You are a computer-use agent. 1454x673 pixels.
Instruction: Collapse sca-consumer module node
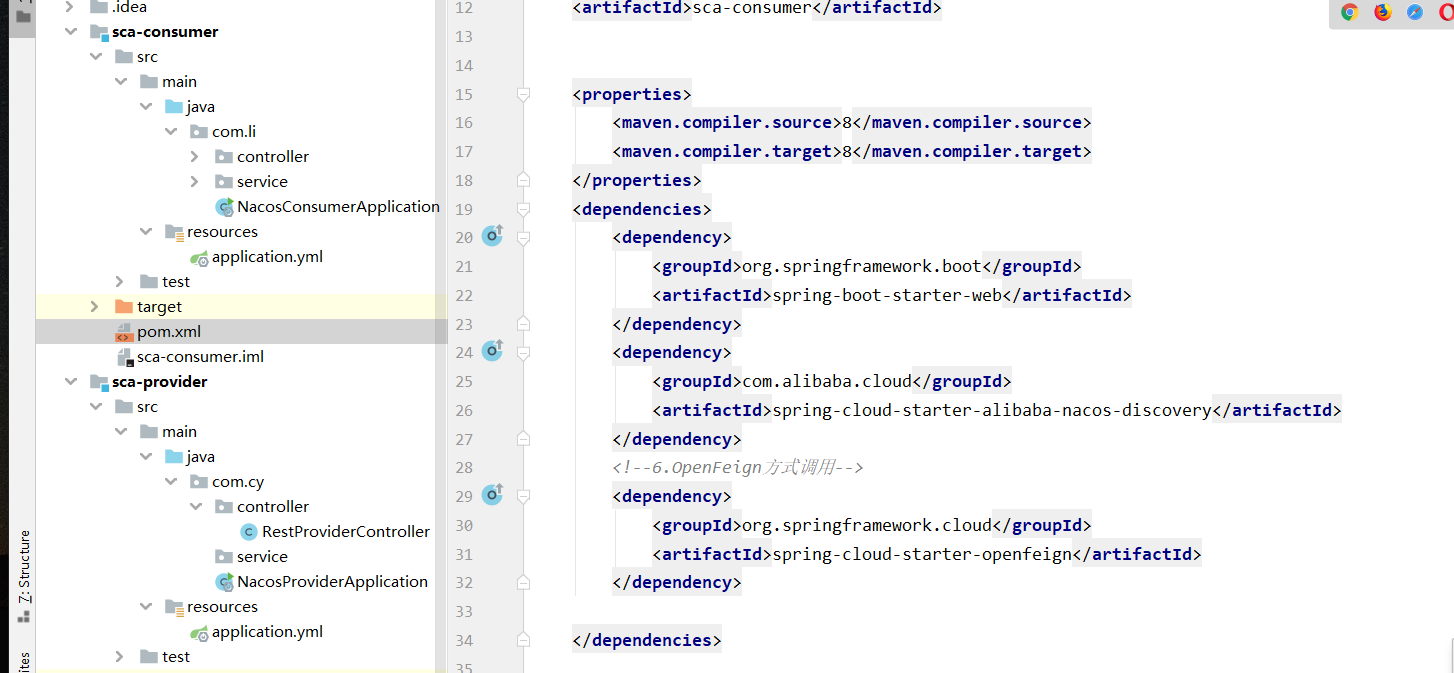click(70, 32)
